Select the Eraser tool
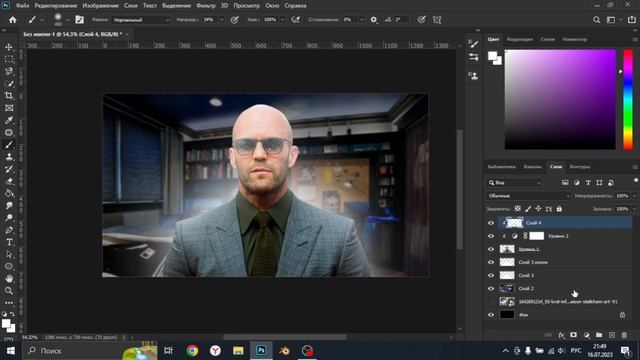This screenshot has height=360, width=640. (9, 181)
